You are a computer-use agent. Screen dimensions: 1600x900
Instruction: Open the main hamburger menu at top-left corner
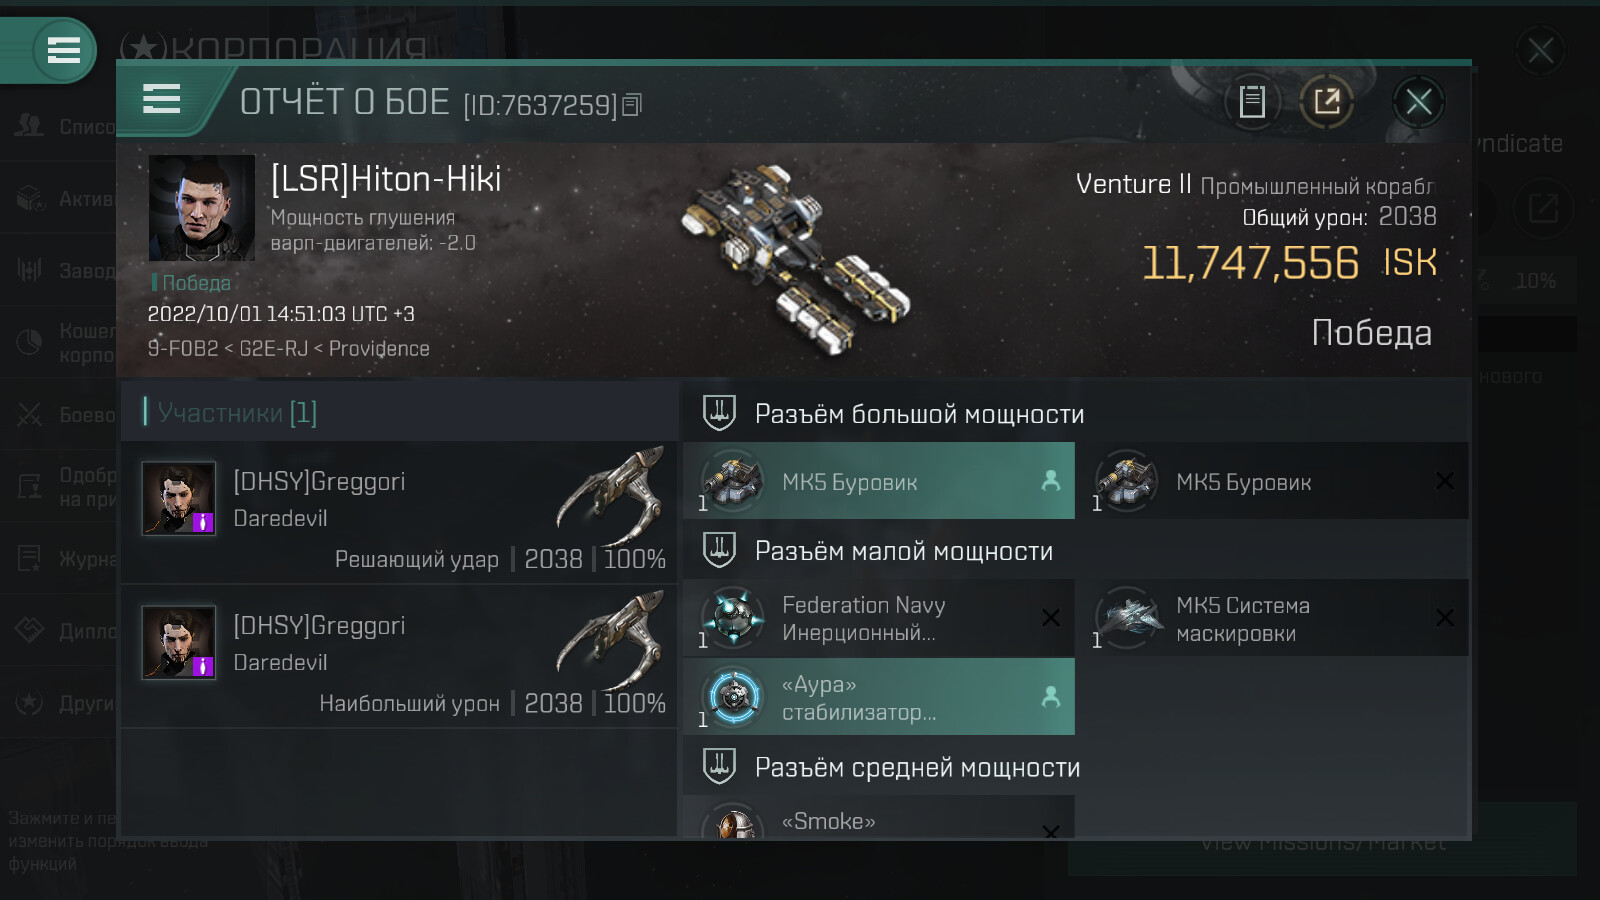[x=63, y=50]
